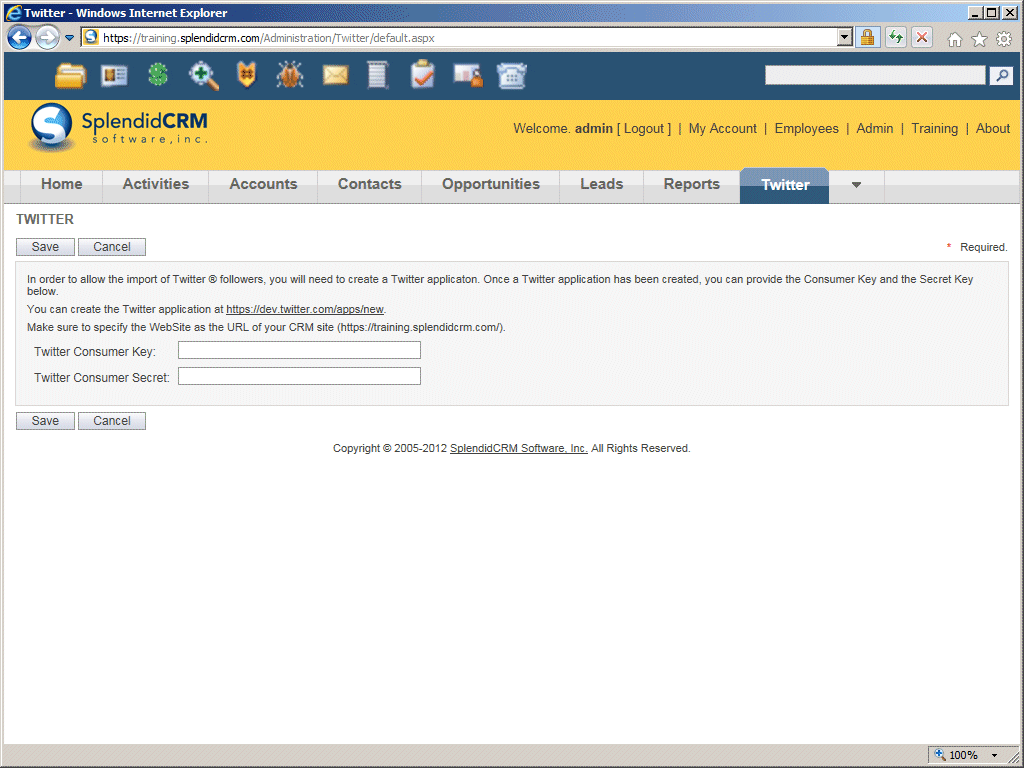The image size is (1024, 768).
Task: Click the clipboard checkmark task icon
Action: click(x=423, y=76)
